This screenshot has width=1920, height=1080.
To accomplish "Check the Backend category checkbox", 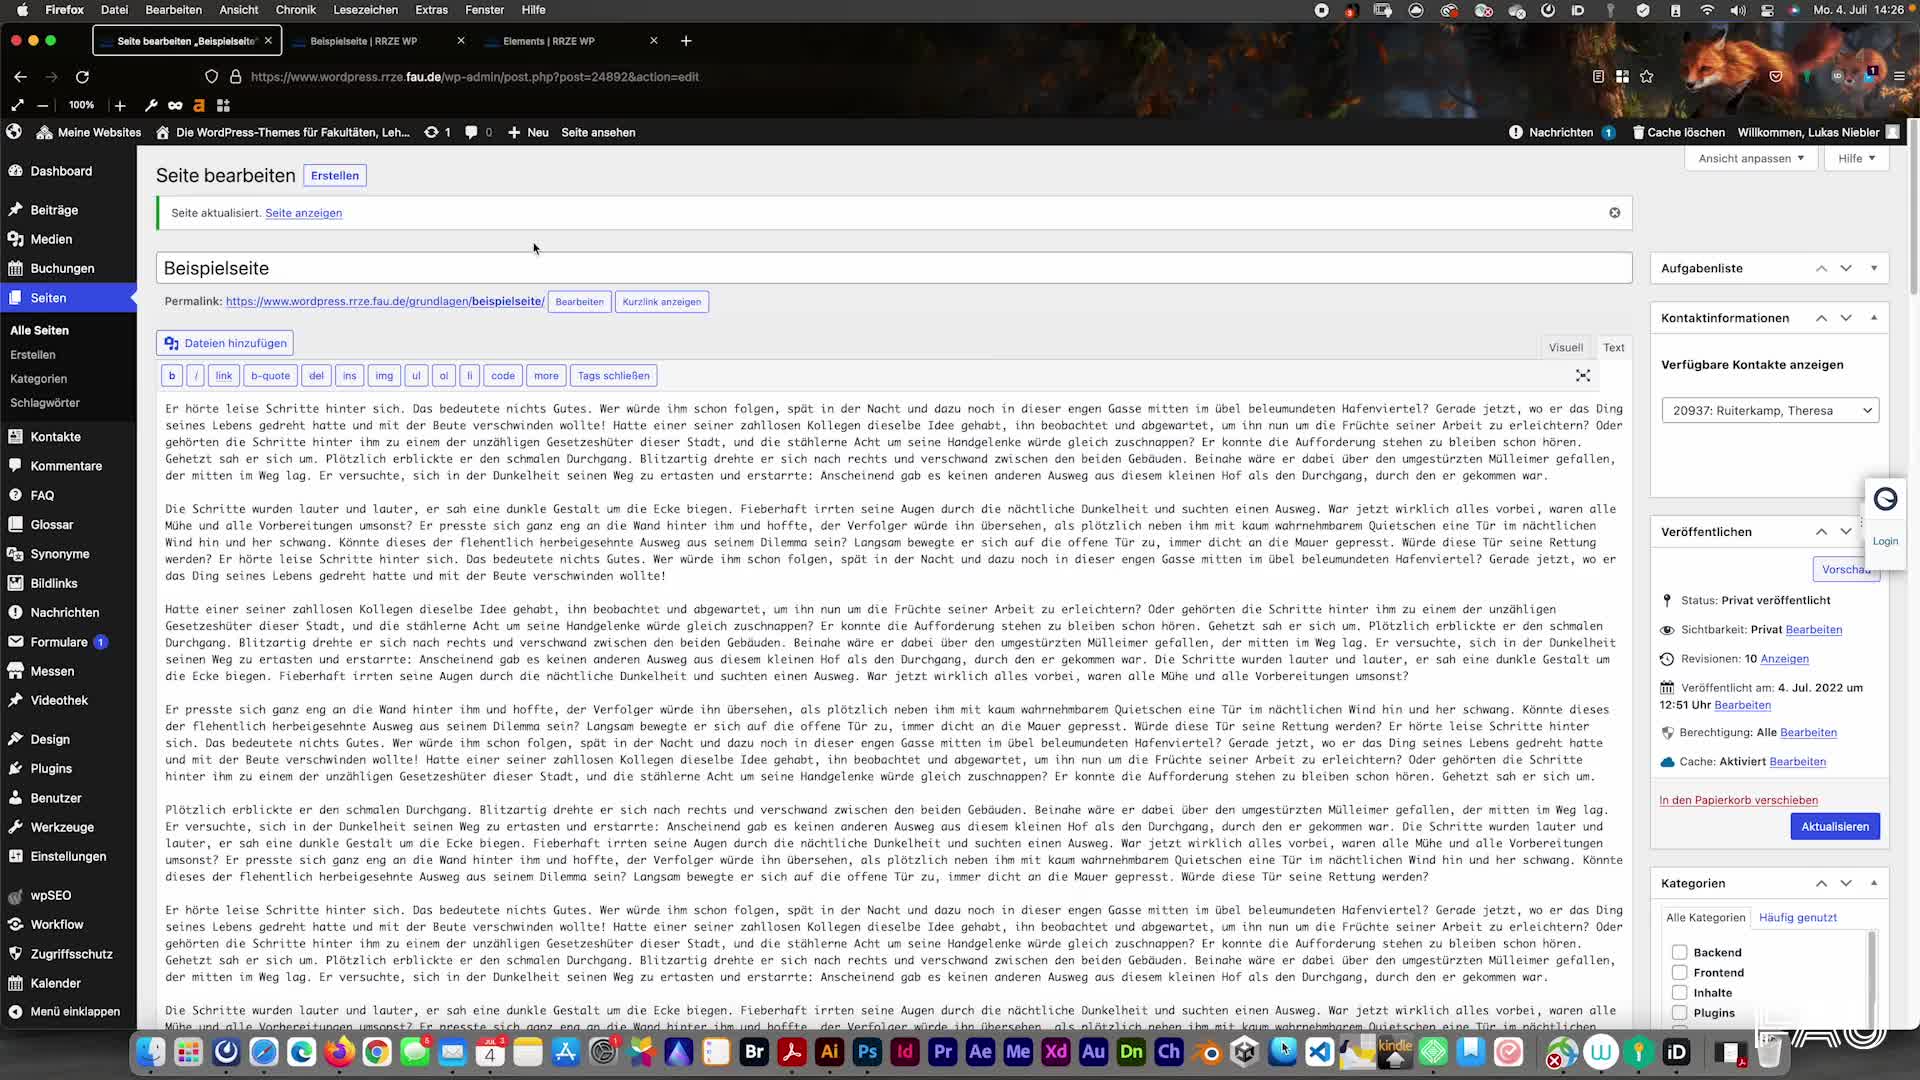I will pos(1678,952).
